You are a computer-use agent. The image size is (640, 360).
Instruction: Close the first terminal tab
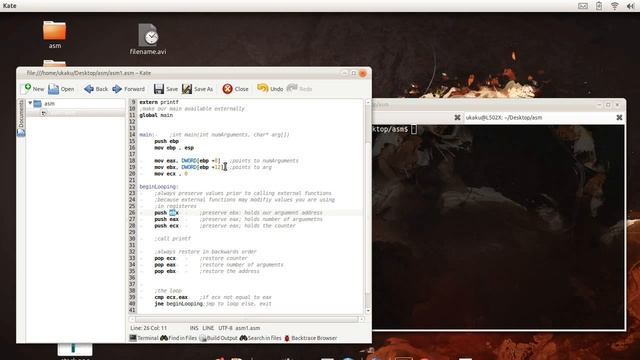(x=458, y=118)
